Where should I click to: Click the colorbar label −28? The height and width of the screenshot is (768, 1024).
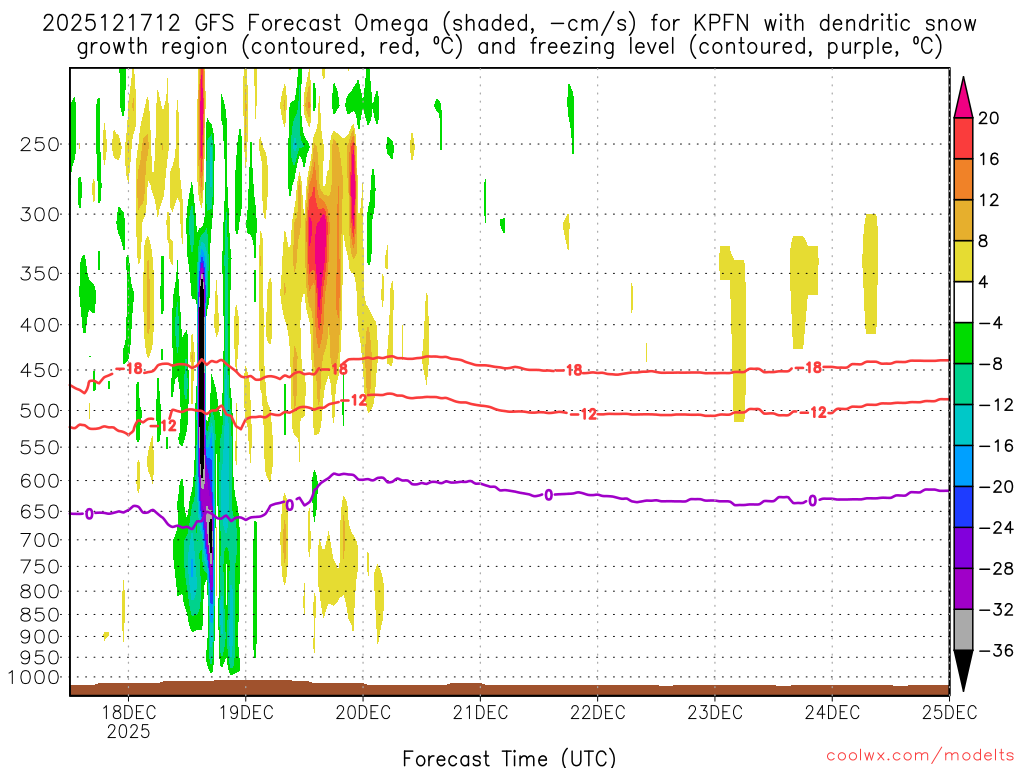pyautogui.click(x=997, y=569)
